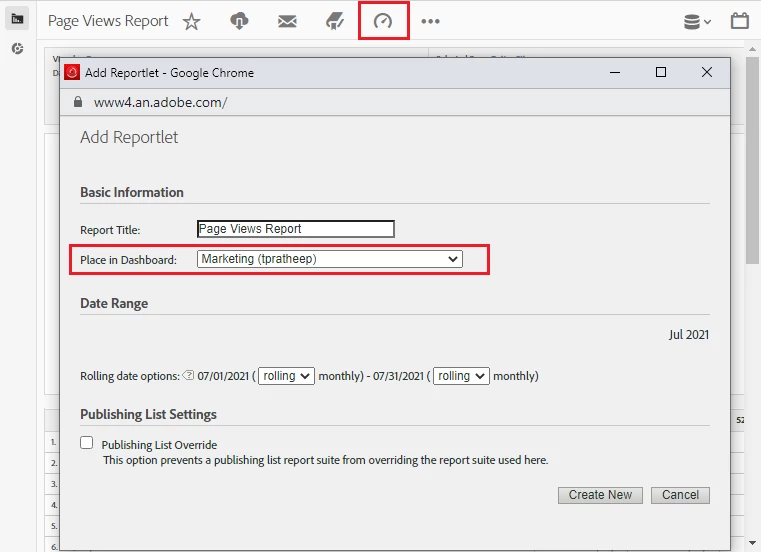761x552 pixels.
Task: Open the Place in Dashboard dropdown
Action: click(330, 259)
